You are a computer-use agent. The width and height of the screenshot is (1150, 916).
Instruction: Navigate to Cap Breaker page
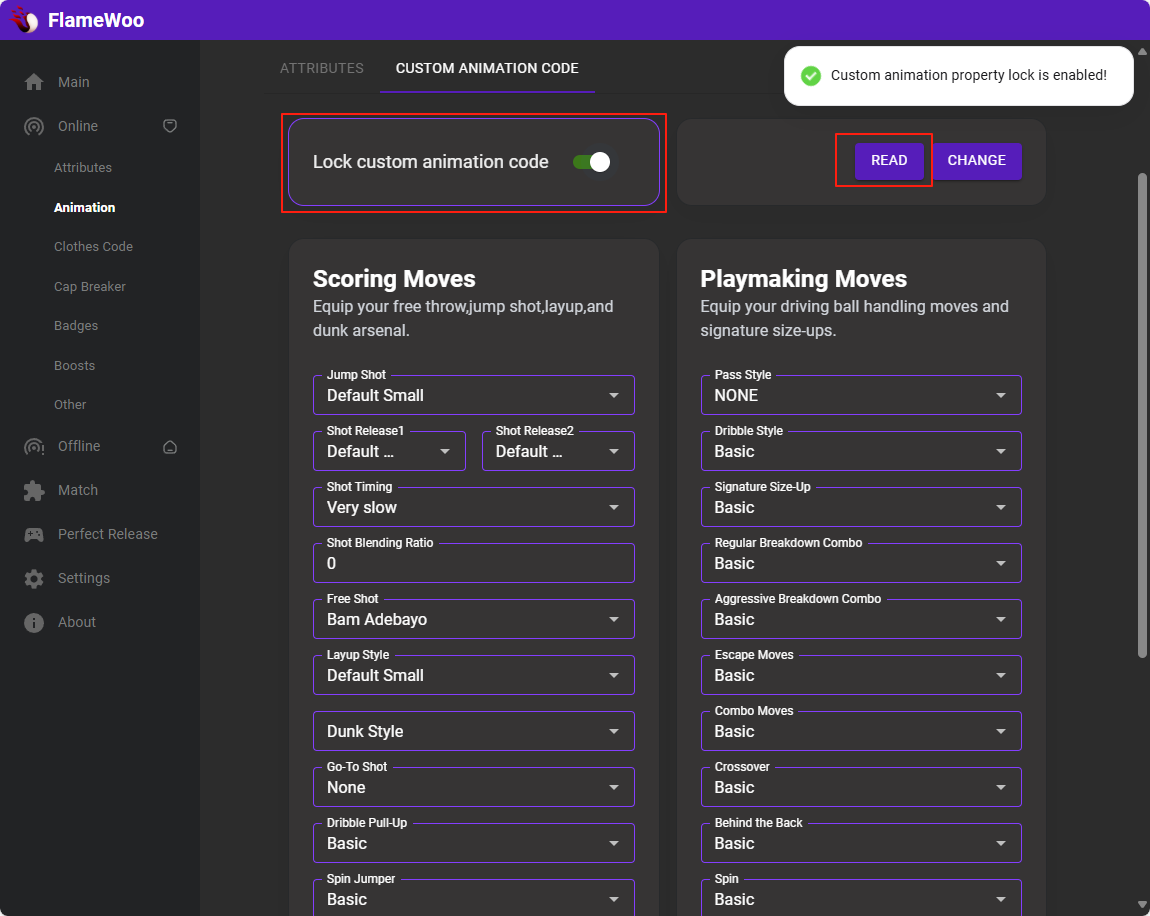click(89, 286)
